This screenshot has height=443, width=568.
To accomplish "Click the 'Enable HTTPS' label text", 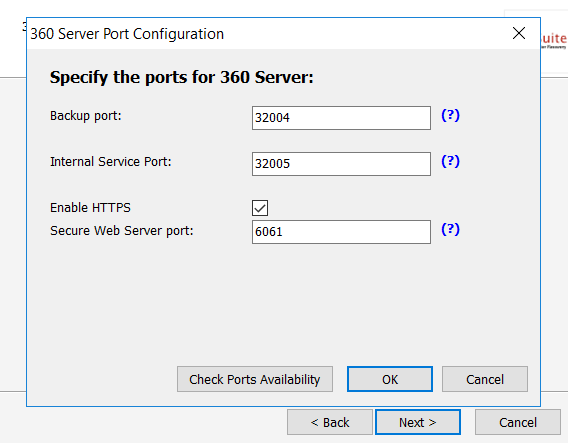I will coord(90,208).
